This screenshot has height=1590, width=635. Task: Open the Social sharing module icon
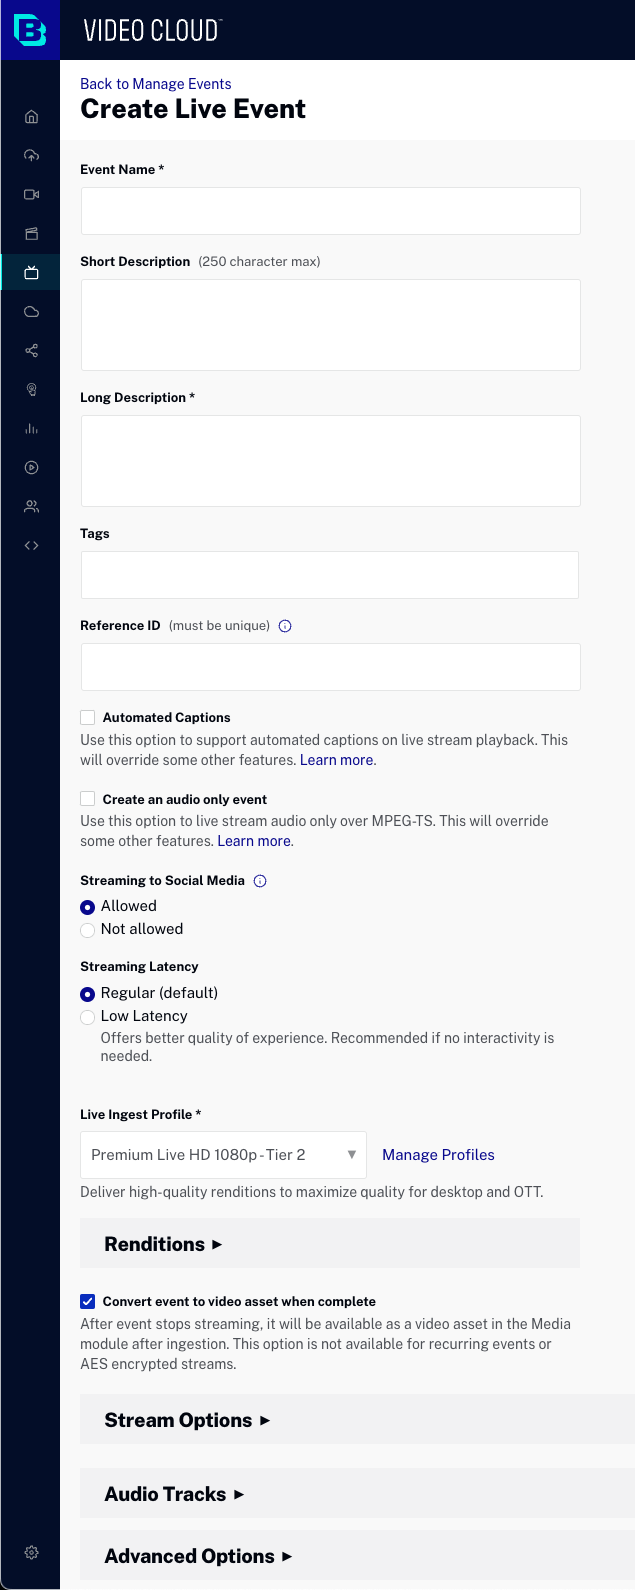click(x=30, y=350)
